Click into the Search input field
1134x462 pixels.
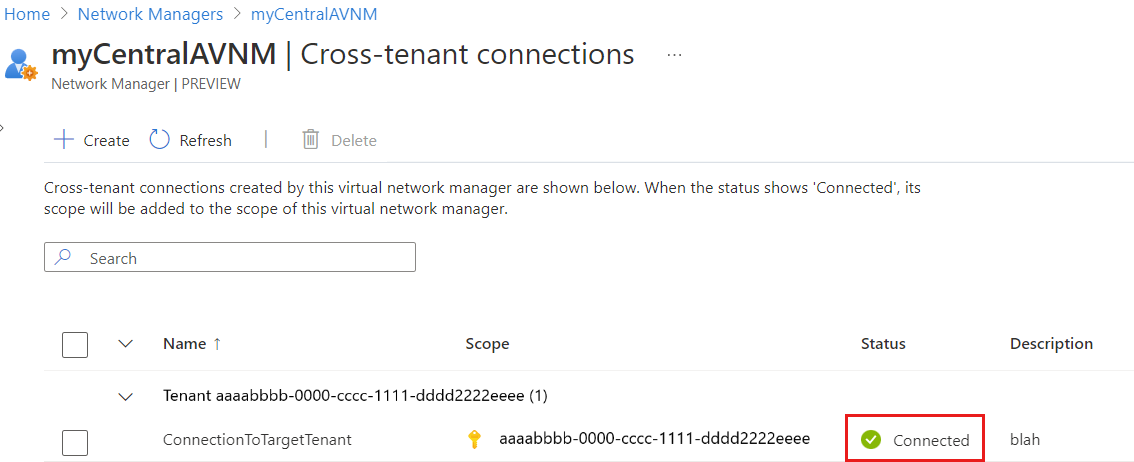240,258
